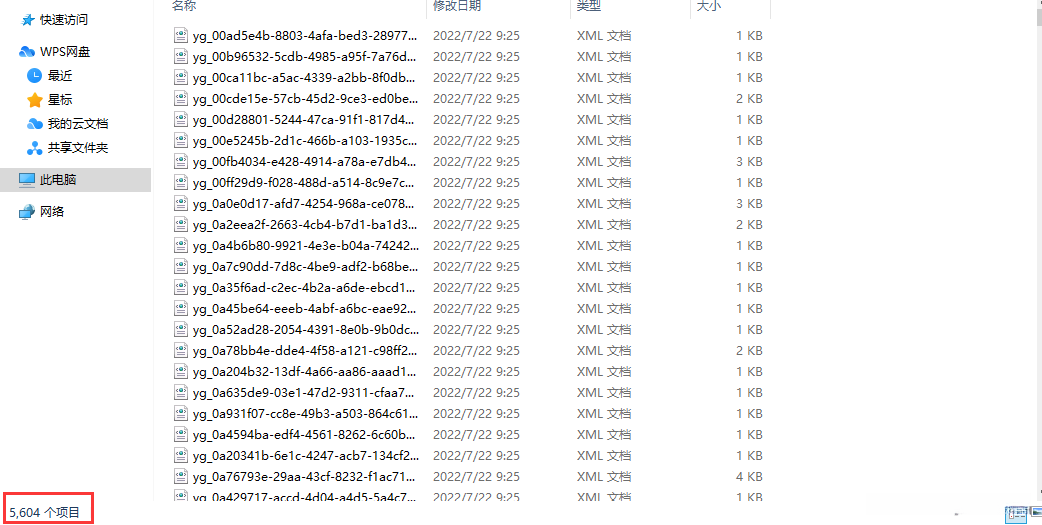Click the 5,604 个项目 status text
This screenshot has width=1042, height=525.
[45, 512]
